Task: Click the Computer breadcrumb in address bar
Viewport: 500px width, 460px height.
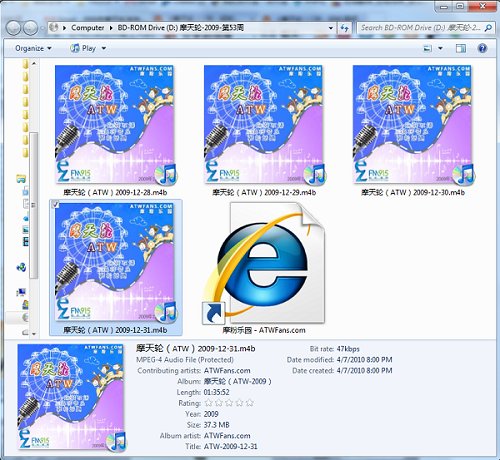Action: tap(88, 28)
